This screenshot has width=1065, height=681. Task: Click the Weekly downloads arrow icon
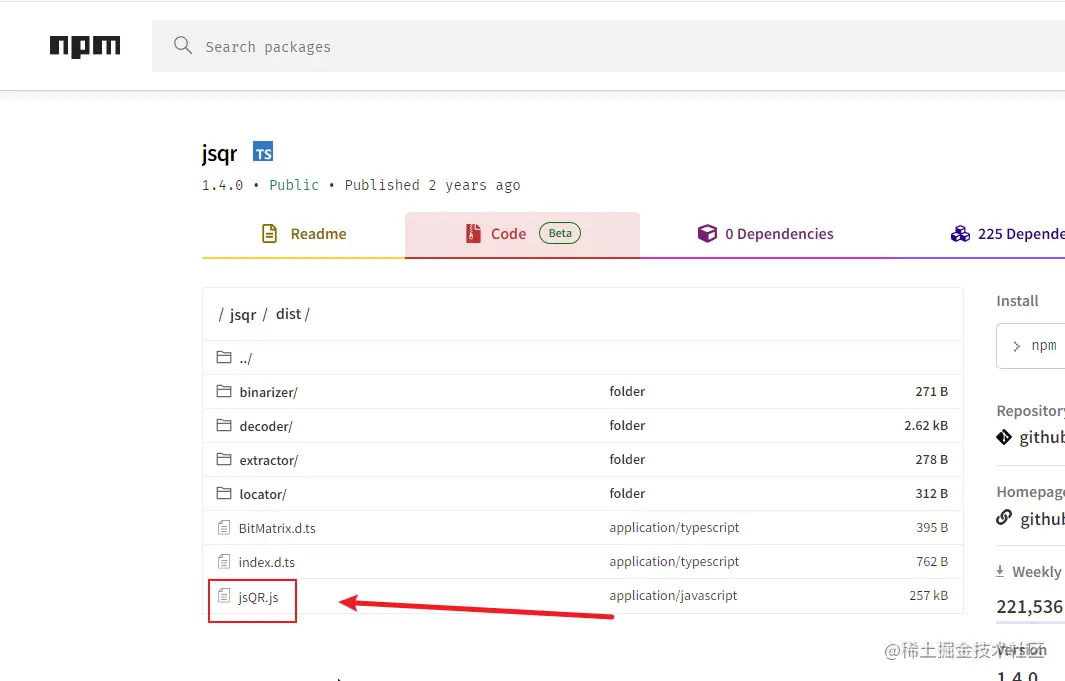1000,571
